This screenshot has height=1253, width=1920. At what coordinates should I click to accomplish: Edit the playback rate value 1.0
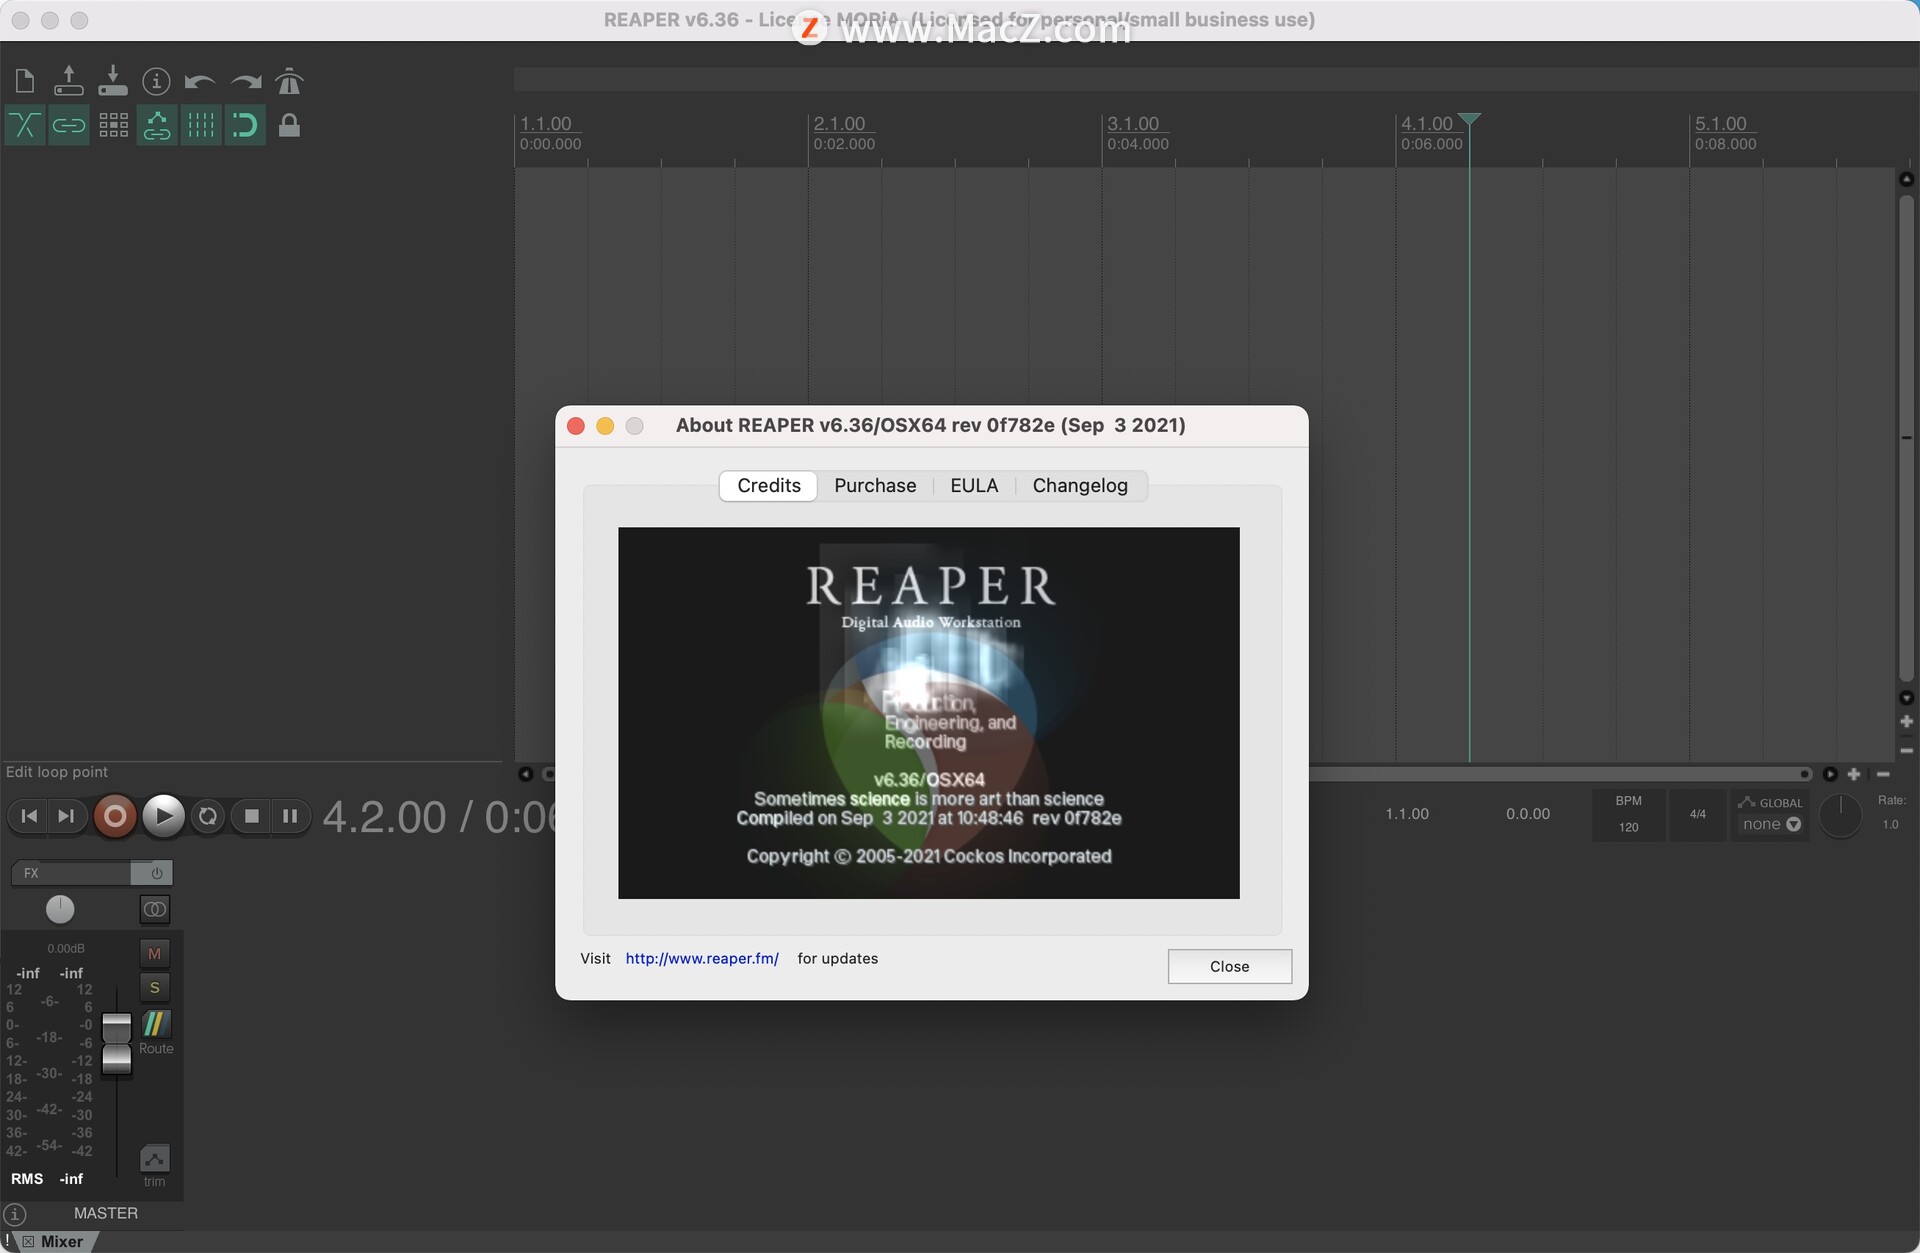coord(1890,825)
